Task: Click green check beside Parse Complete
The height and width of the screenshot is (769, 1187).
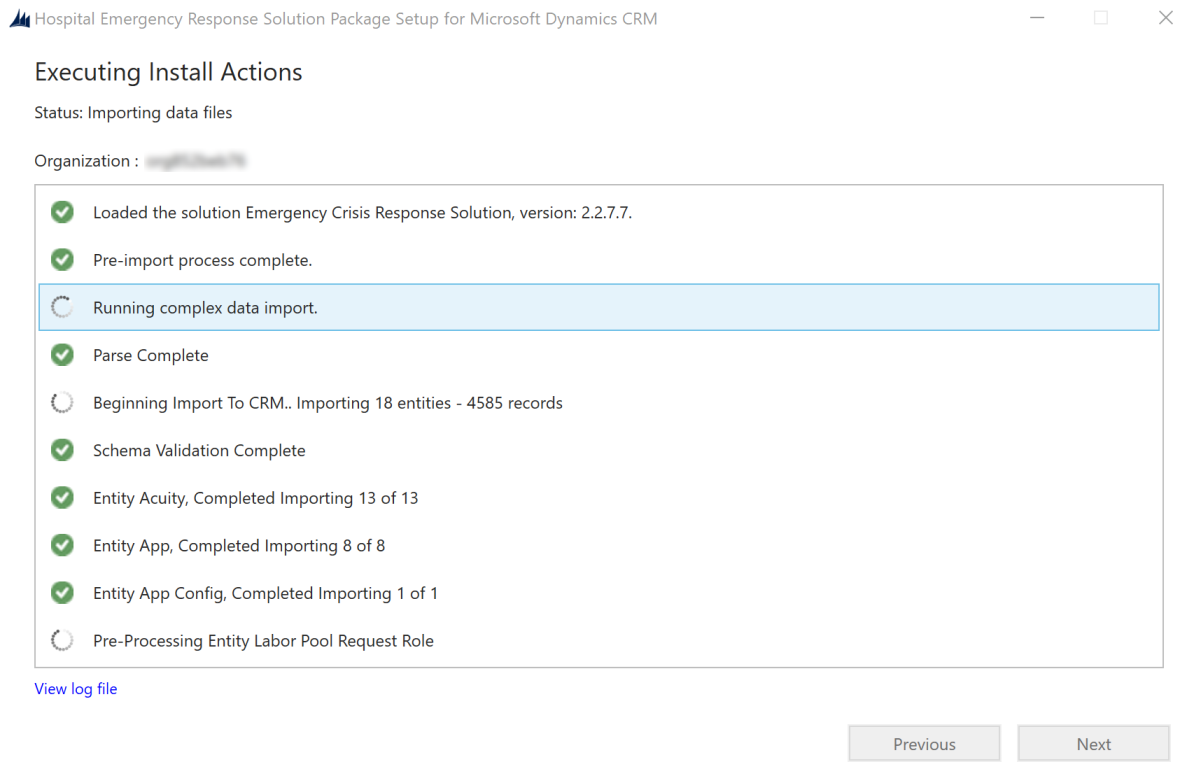Action: point(62,355)
